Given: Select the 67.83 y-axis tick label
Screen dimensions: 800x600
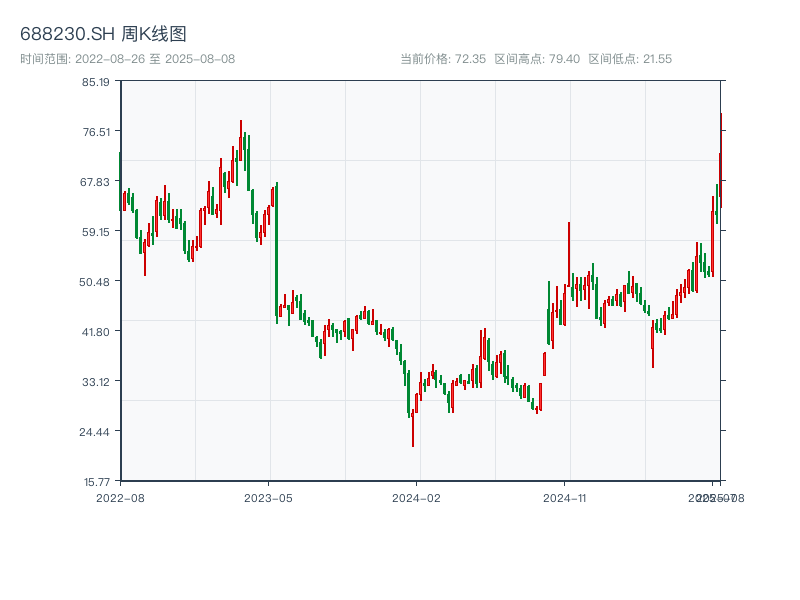Looking at the screenshot, I should (96, 182).
